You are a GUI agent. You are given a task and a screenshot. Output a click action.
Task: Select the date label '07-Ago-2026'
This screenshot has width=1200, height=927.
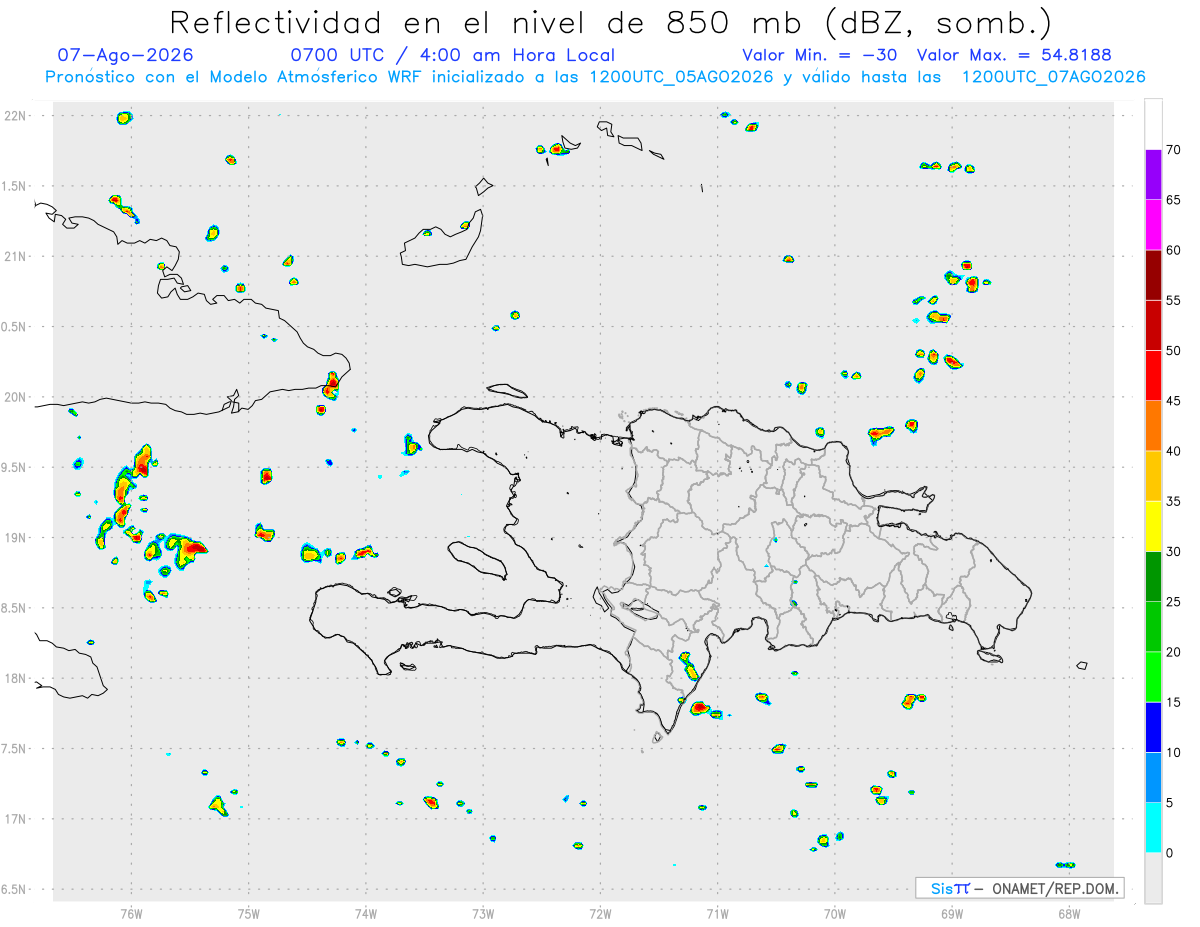(x=125, y=55)
